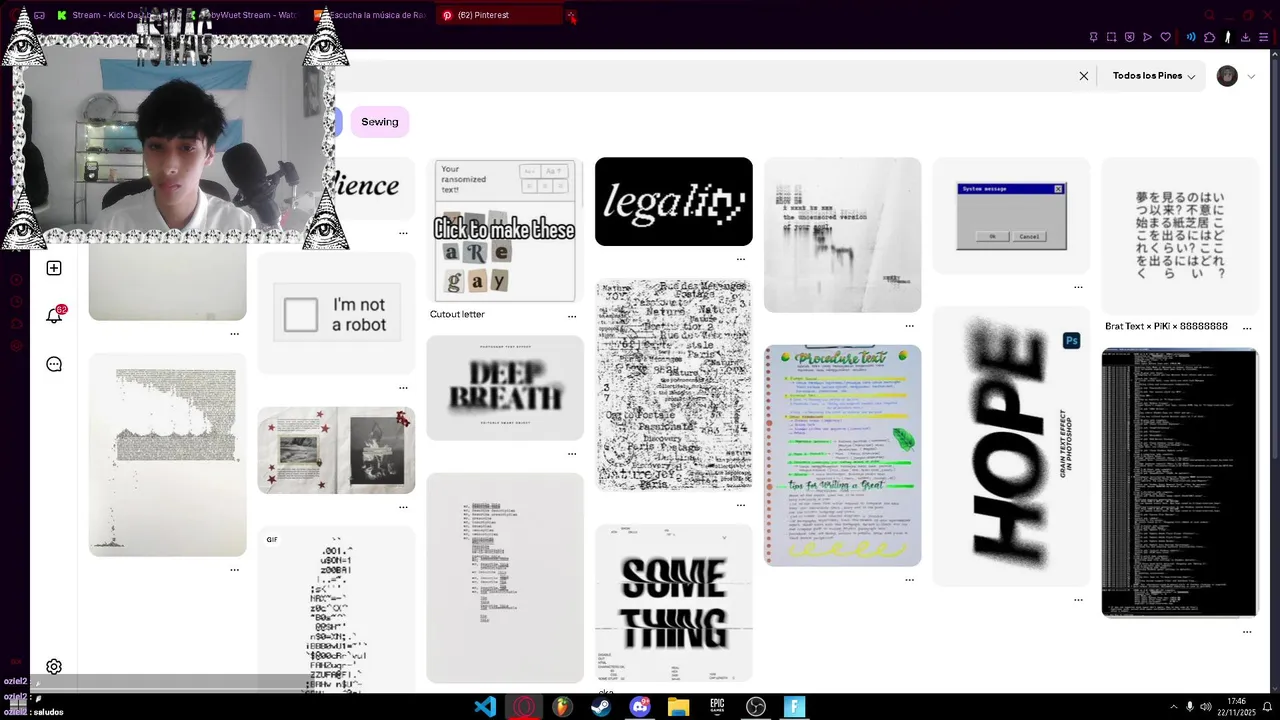
Task: Open the browser extensions cube icon
Action: (x=1209, y=37)
